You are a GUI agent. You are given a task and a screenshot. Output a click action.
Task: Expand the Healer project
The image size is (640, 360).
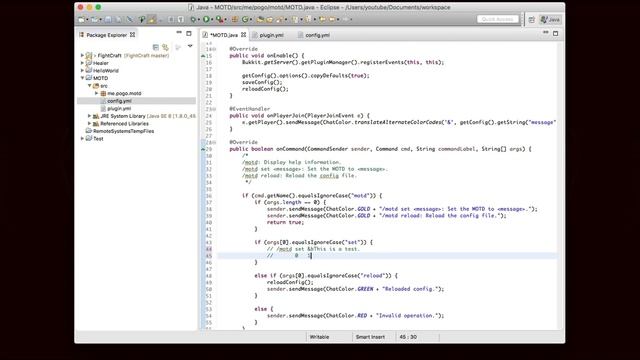tap(82, 63)
